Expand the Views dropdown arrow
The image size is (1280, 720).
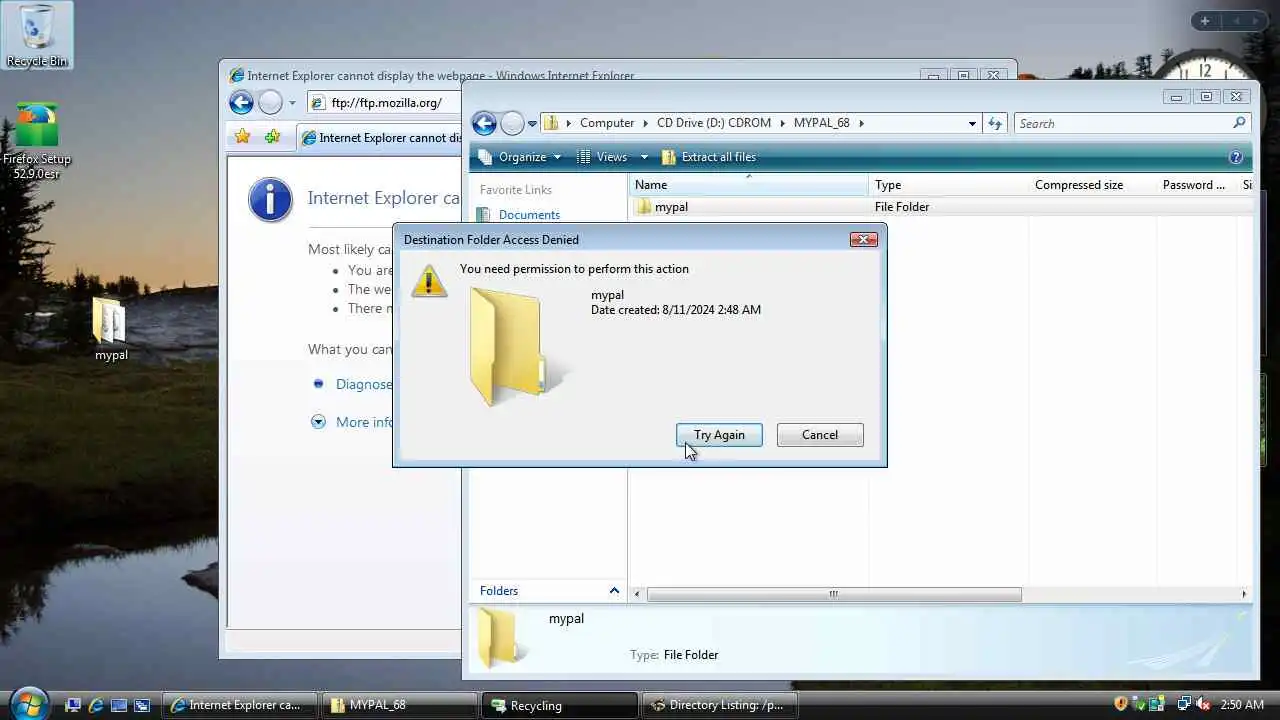[x=644, y=157]
